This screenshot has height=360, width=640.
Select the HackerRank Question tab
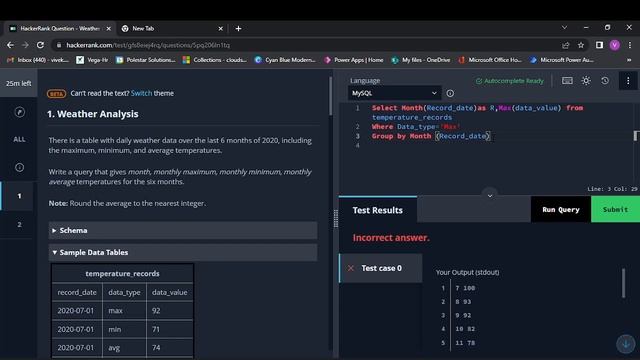coord(60,29)
